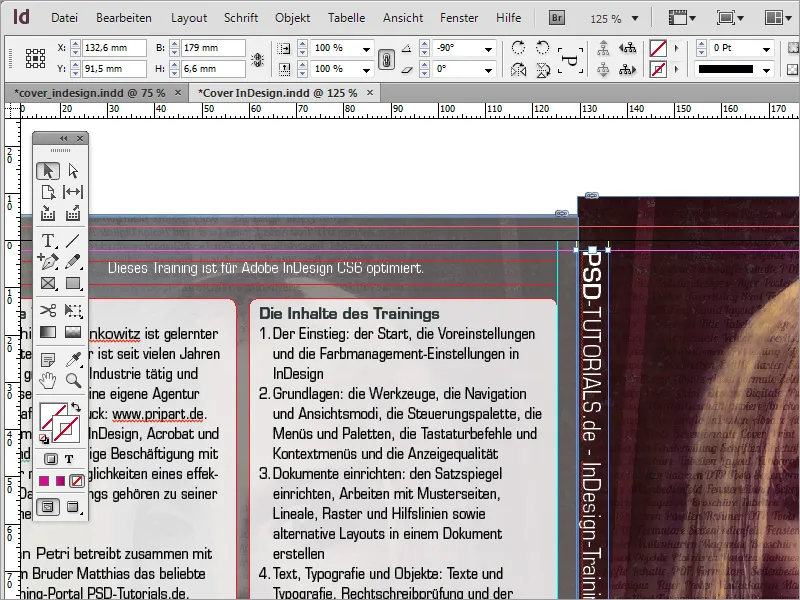The width and height of the screenshot is (800, 600).
Task: Click the X position field 132,6 mm
Action: pos(114,48)
